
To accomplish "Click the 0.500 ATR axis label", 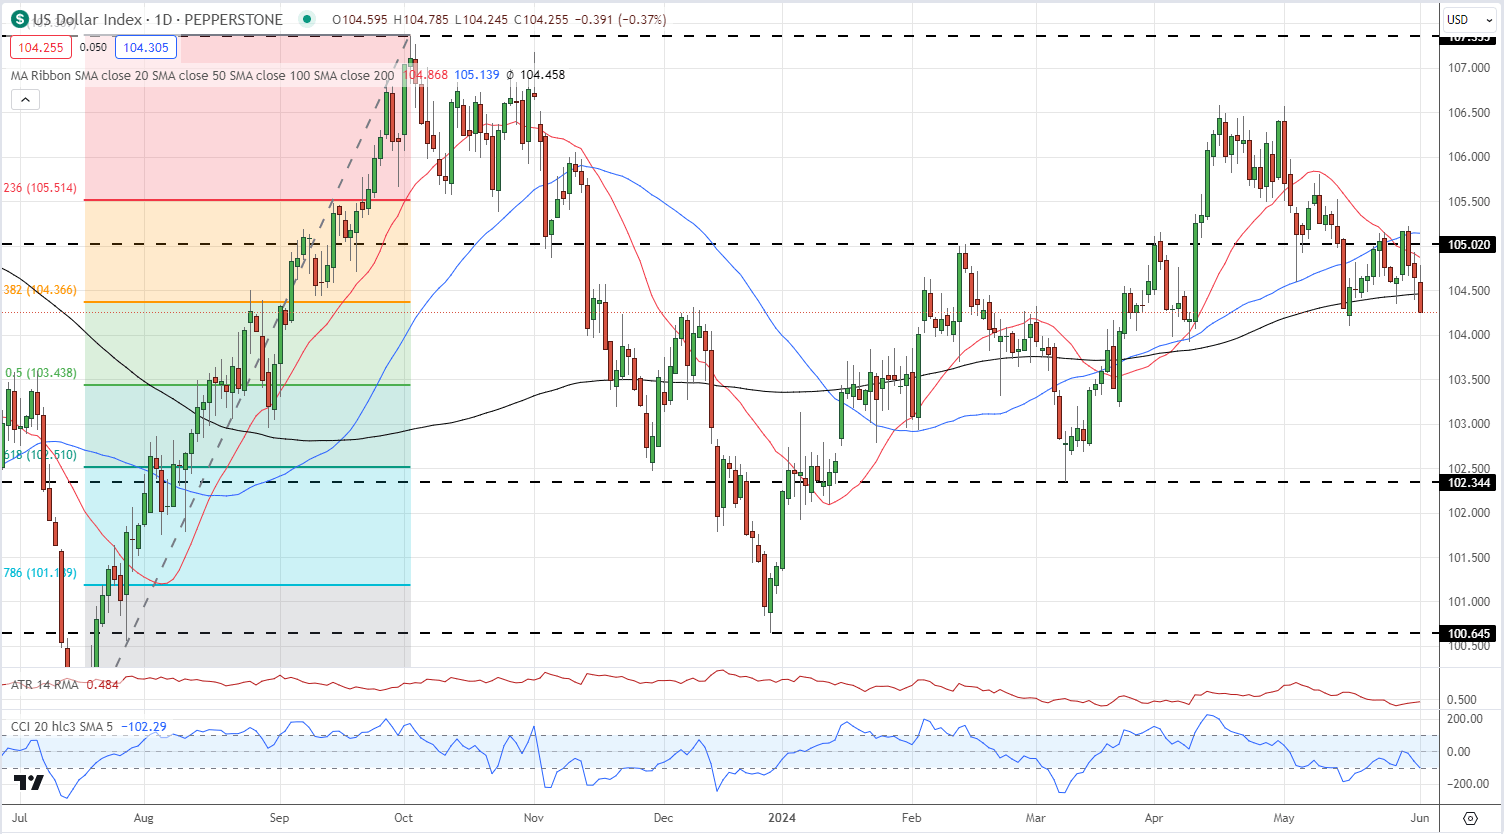I will click(1462, 700).
